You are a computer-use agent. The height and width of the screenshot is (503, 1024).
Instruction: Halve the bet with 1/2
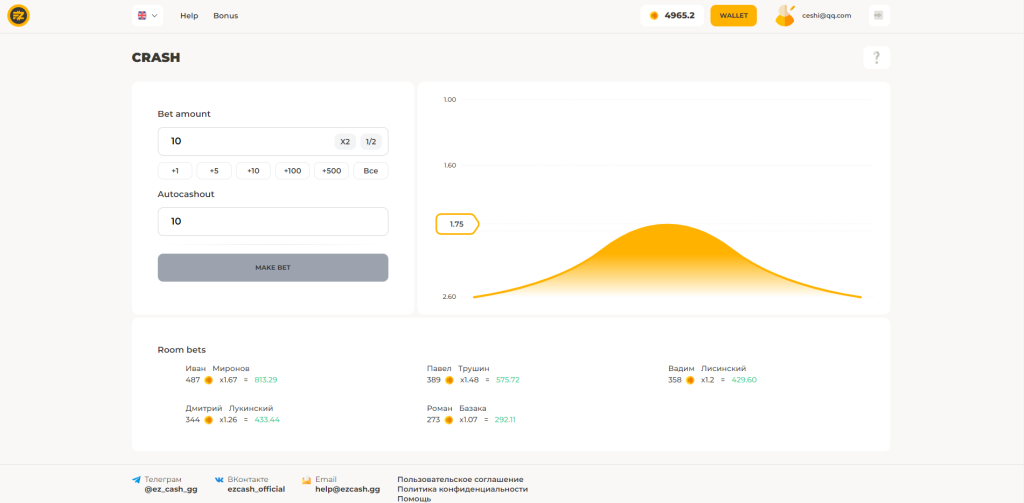click(x=371, y=142)
